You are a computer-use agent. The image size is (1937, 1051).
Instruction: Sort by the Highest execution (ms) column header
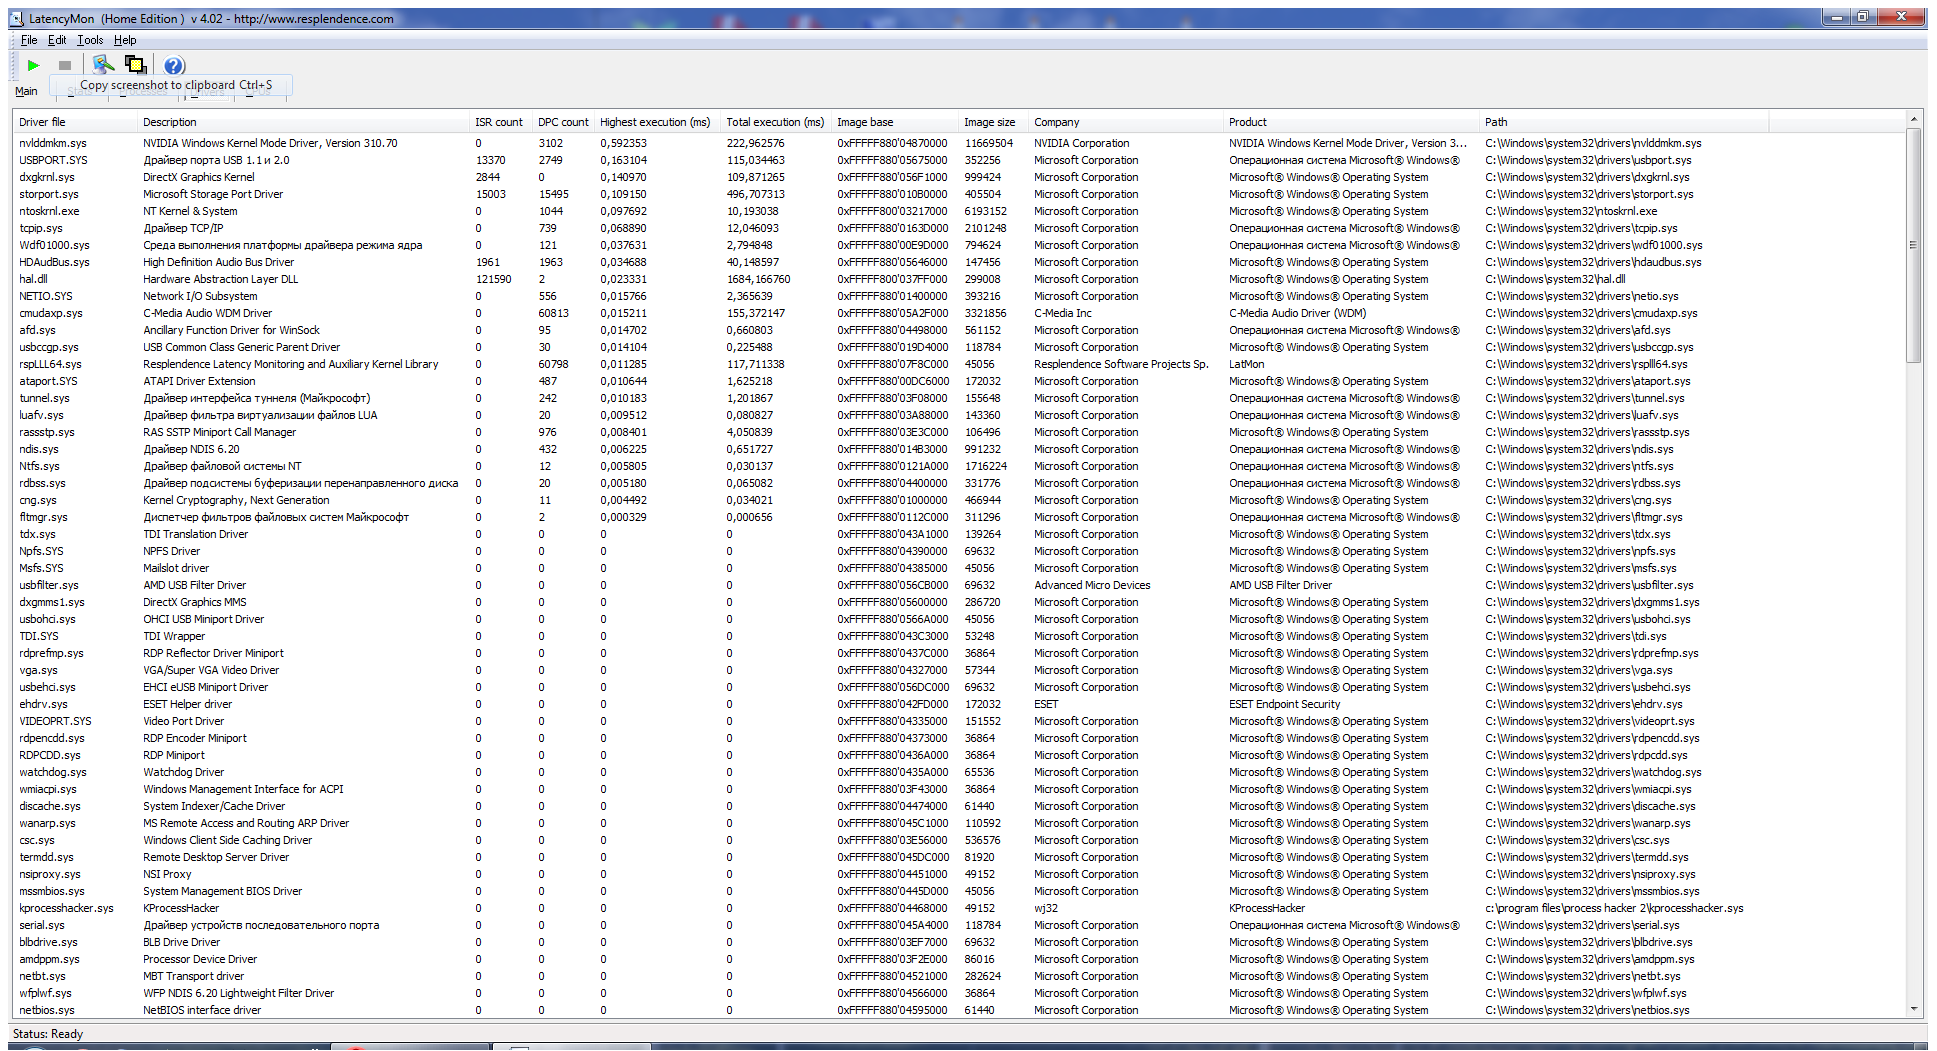pos(655,122)
